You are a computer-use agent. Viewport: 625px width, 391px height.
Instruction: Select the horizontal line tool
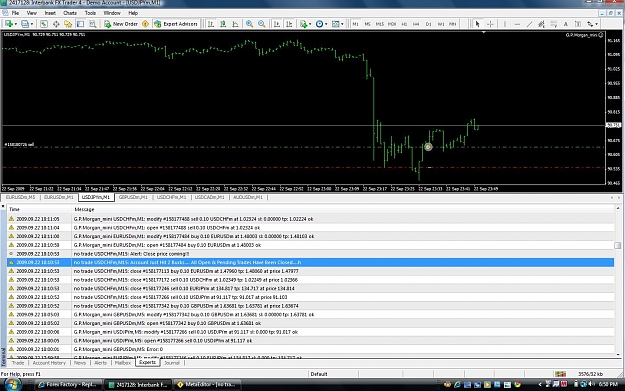point(517,24)
